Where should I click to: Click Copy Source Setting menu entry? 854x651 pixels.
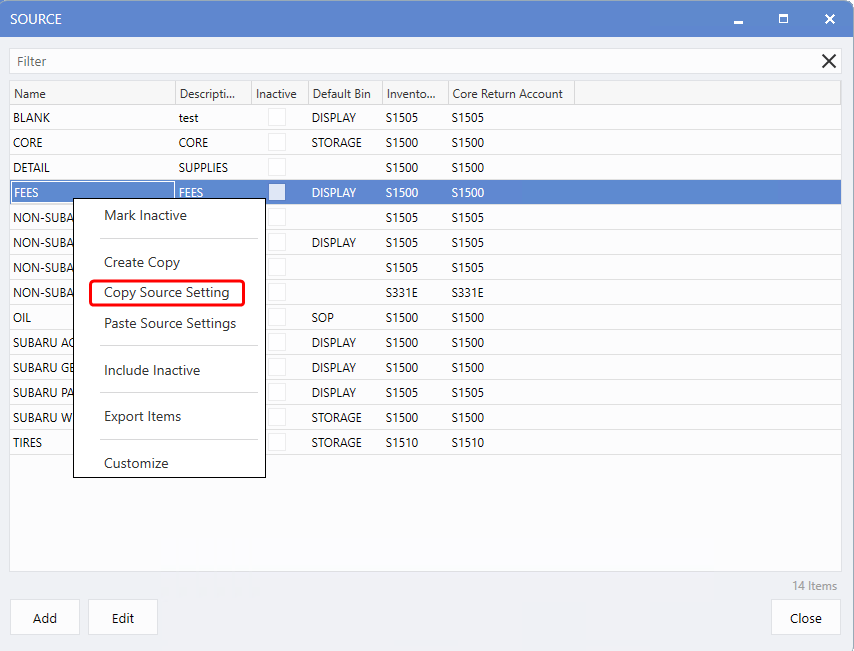pyautogui.click(x=167, y=293)
